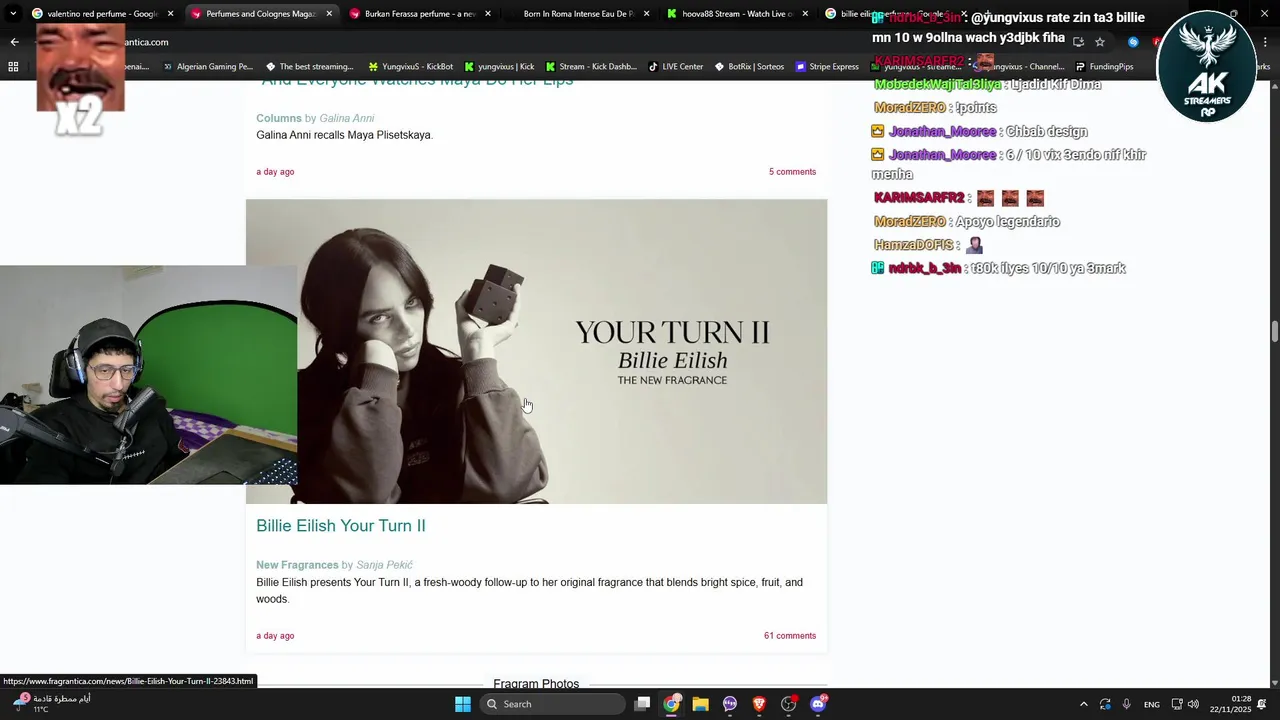Open the notifications bell icon
The width and height of the screenshot is (1280, 720).
coord(1262,704)
